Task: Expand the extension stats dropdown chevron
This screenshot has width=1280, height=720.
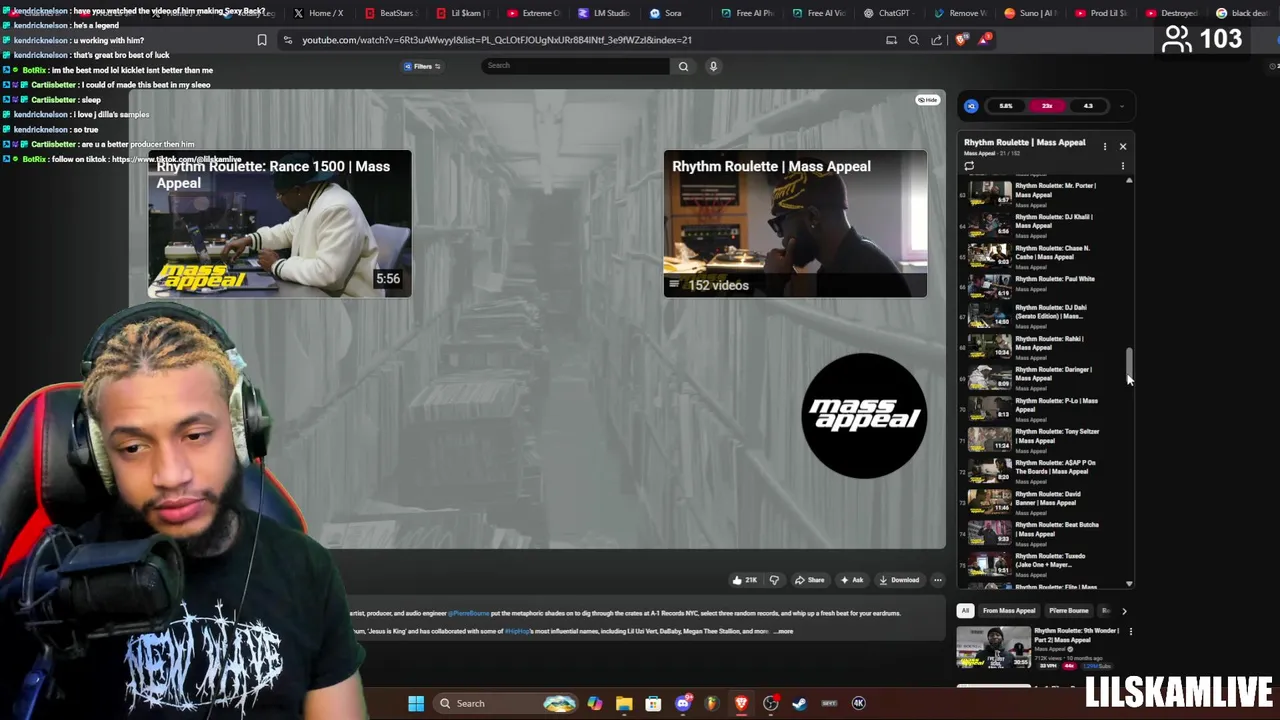Action: [1122, 106]
